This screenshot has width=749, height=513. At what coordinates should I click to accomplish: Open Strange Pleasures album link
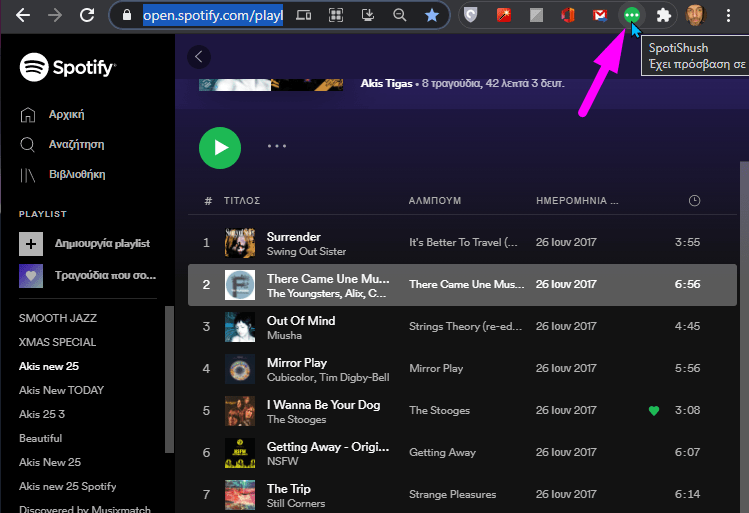pyautogui.click(x=452, y=494)
